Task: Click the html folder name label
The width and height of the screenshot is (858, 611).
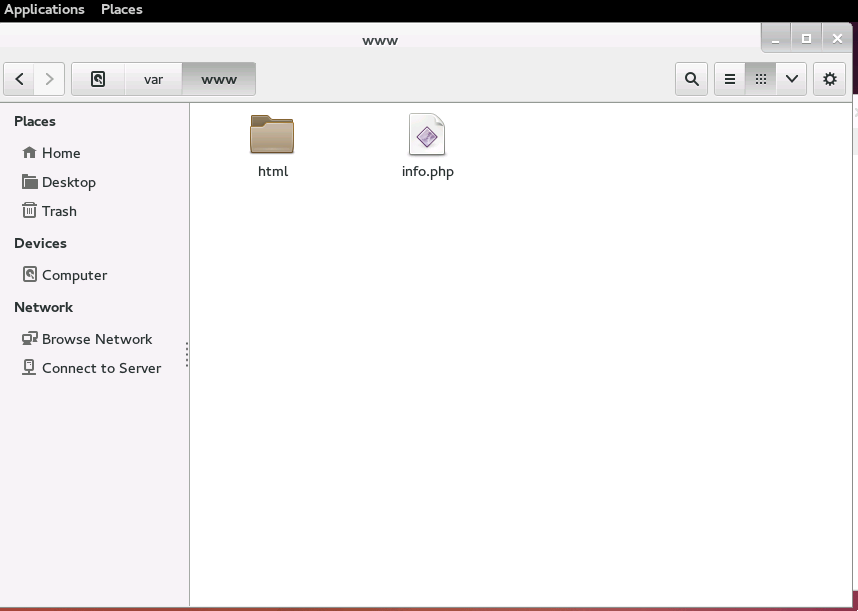Action: coord(273,171)
